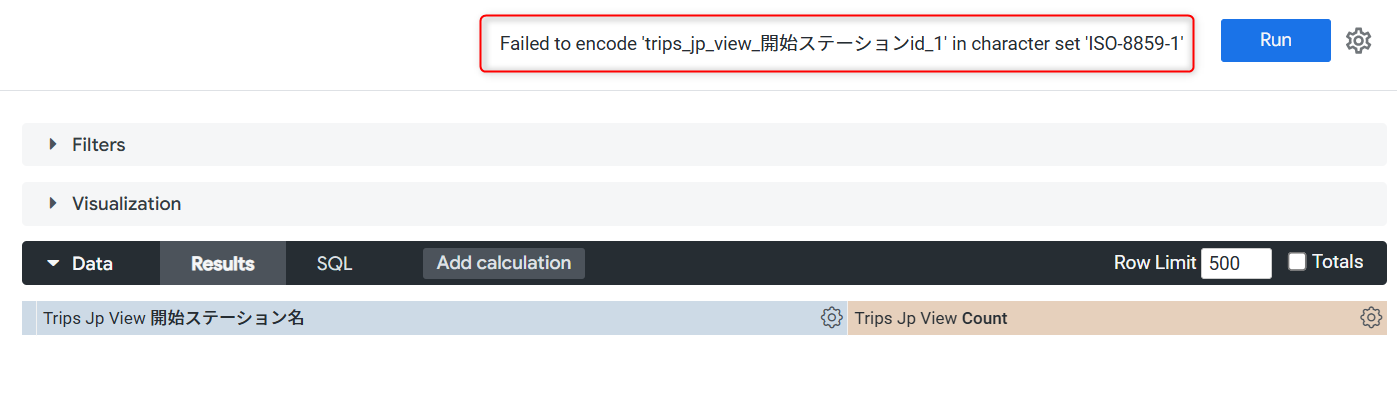1397x419 pixels.
Task: Open the Explore settings gear next to Run
Action: [x=1358, y=41]
